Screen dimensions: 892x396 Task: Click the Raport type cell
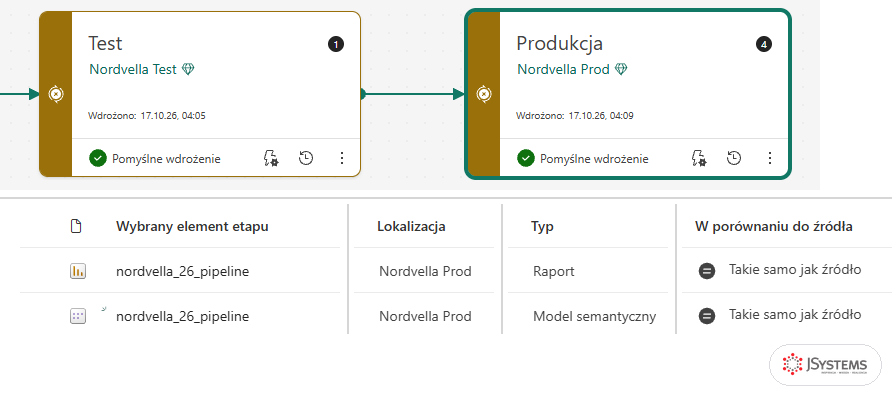[554, 272]
